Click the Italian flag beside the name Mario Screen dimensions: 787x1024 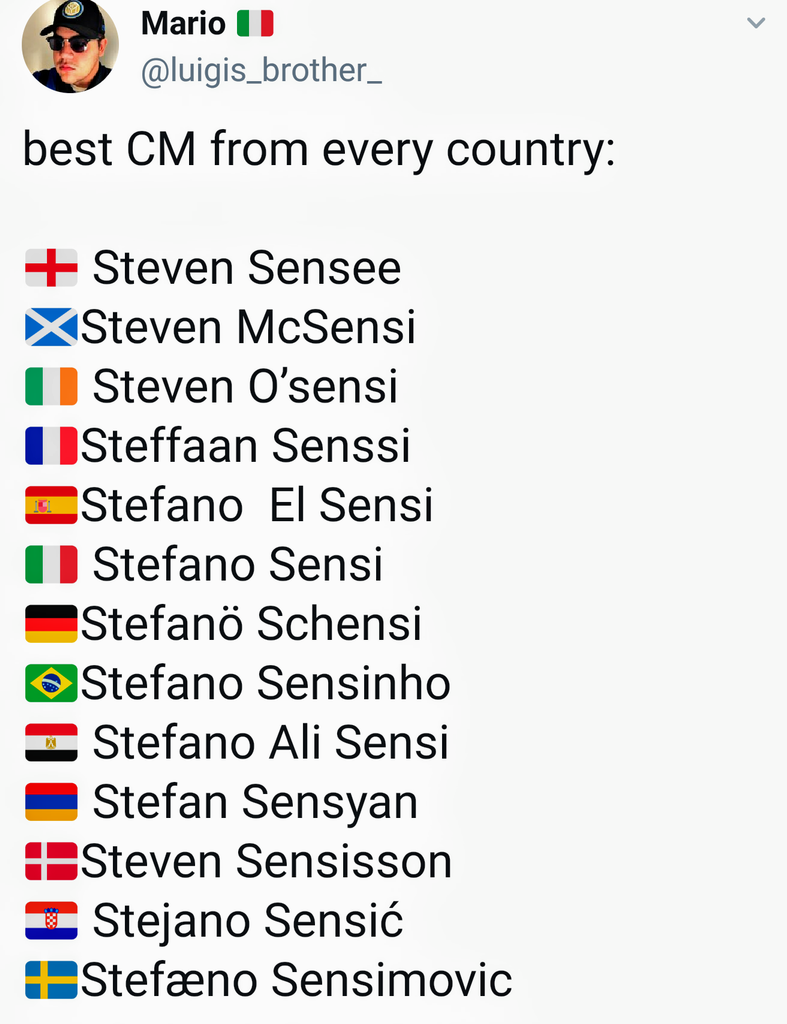[255, 23]
